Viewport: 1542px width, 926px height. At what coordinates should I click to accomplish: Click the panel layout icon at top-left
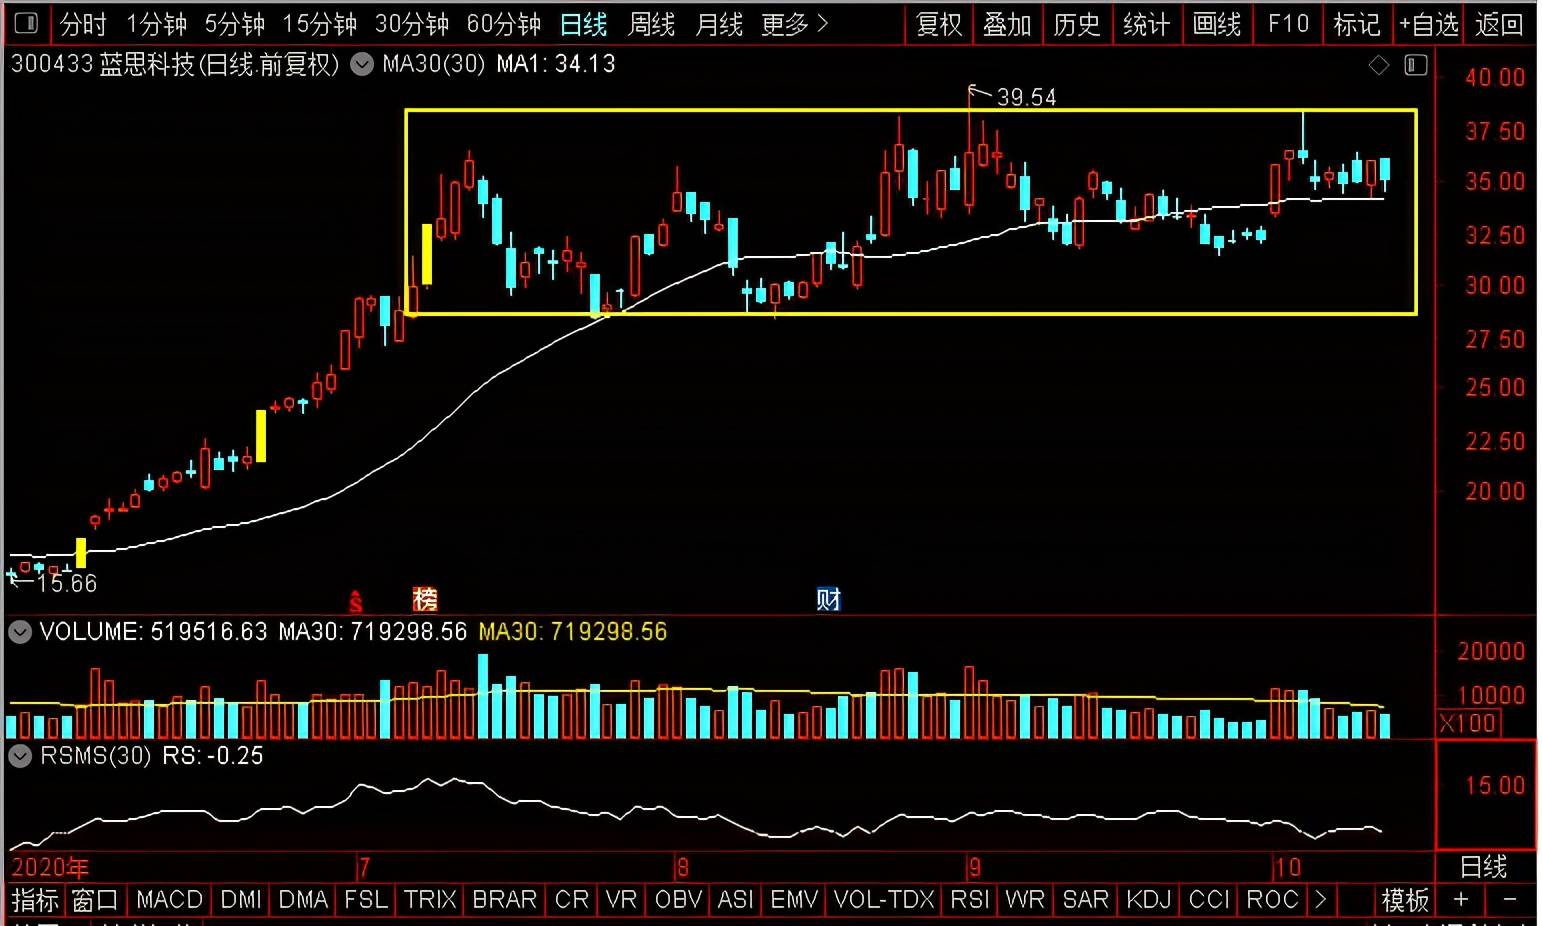[26, 23]
